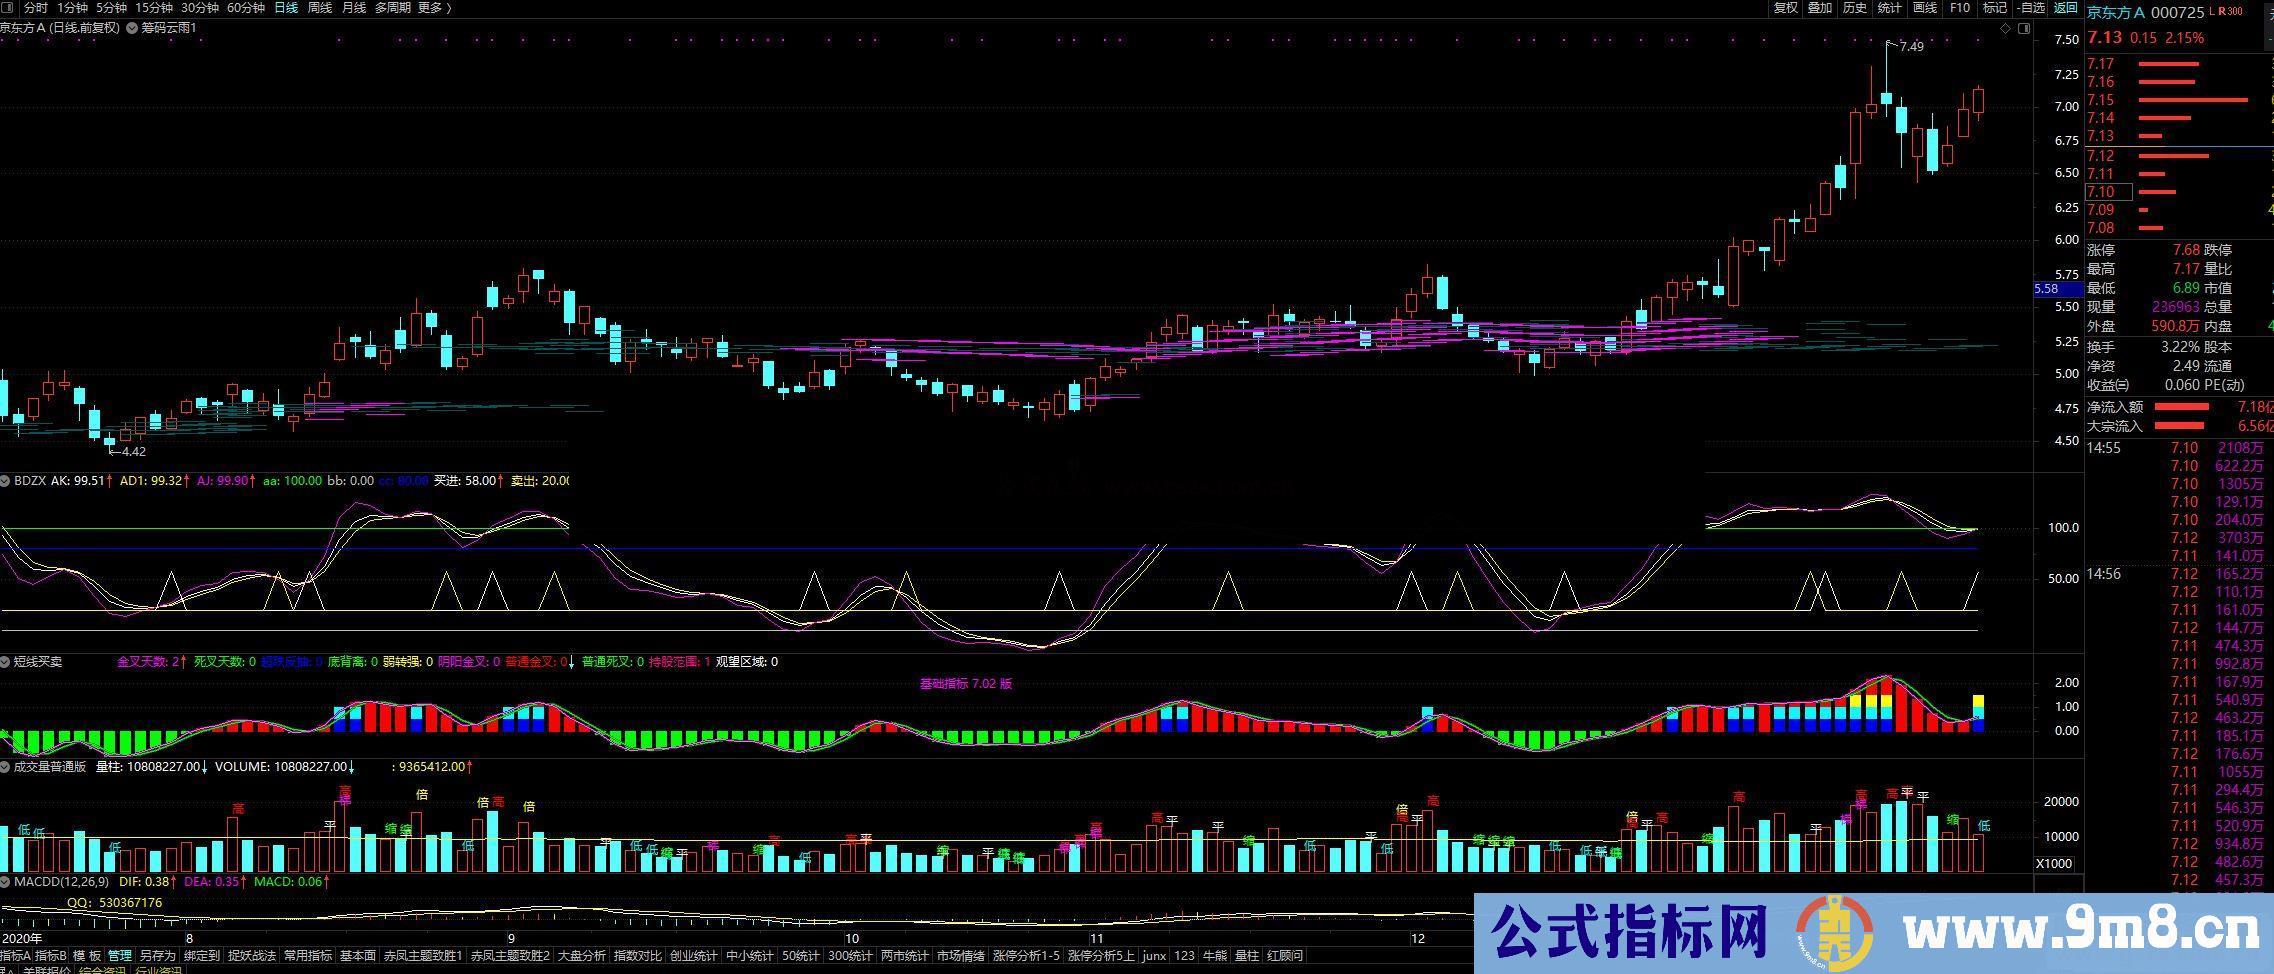Open the 大盘分析 template
2274x974 pixels.
click(x=581, y=956)
